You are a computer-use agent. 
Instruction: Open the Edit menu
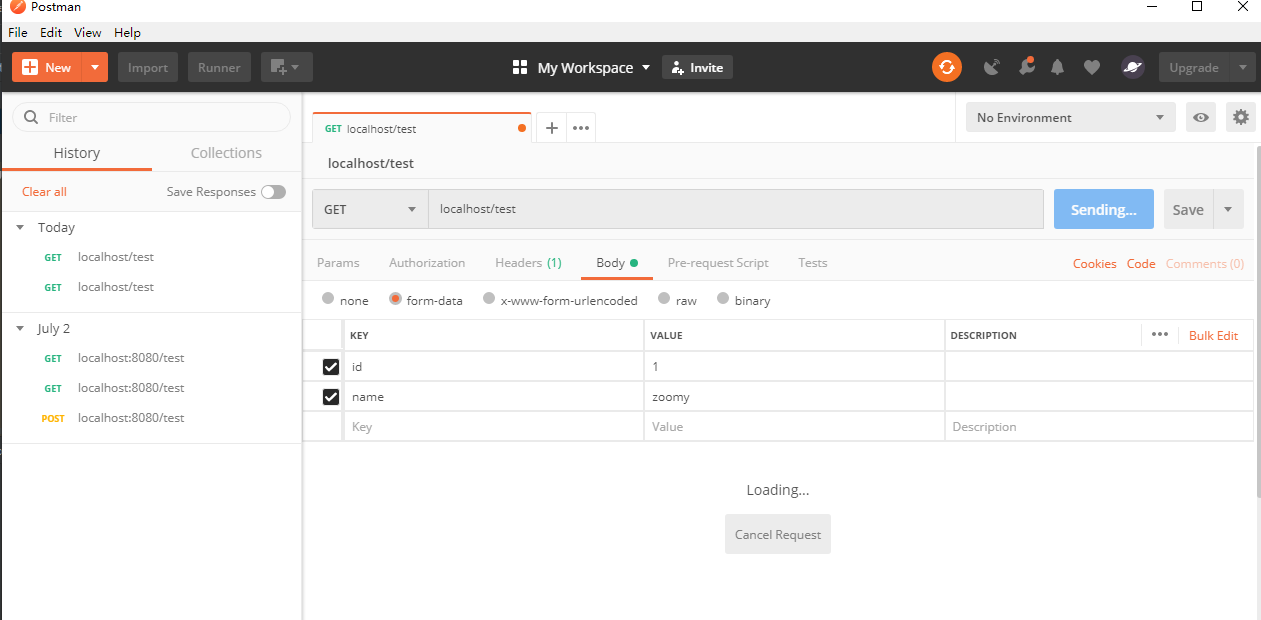51,32
